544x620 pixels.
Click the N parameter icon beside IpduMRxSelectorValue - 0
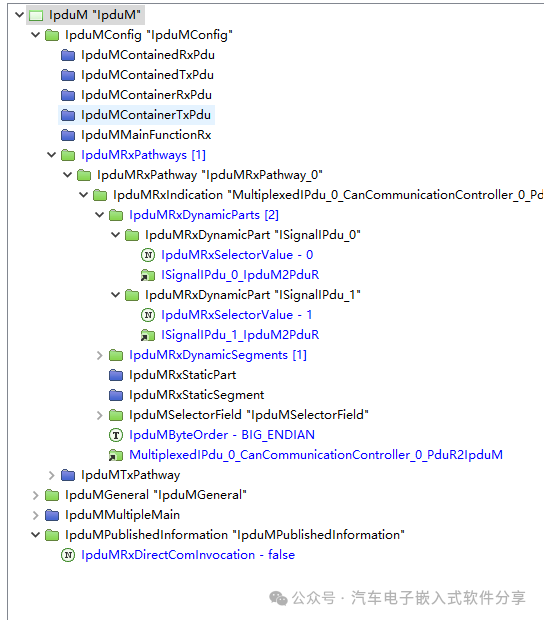click(148, 255)
